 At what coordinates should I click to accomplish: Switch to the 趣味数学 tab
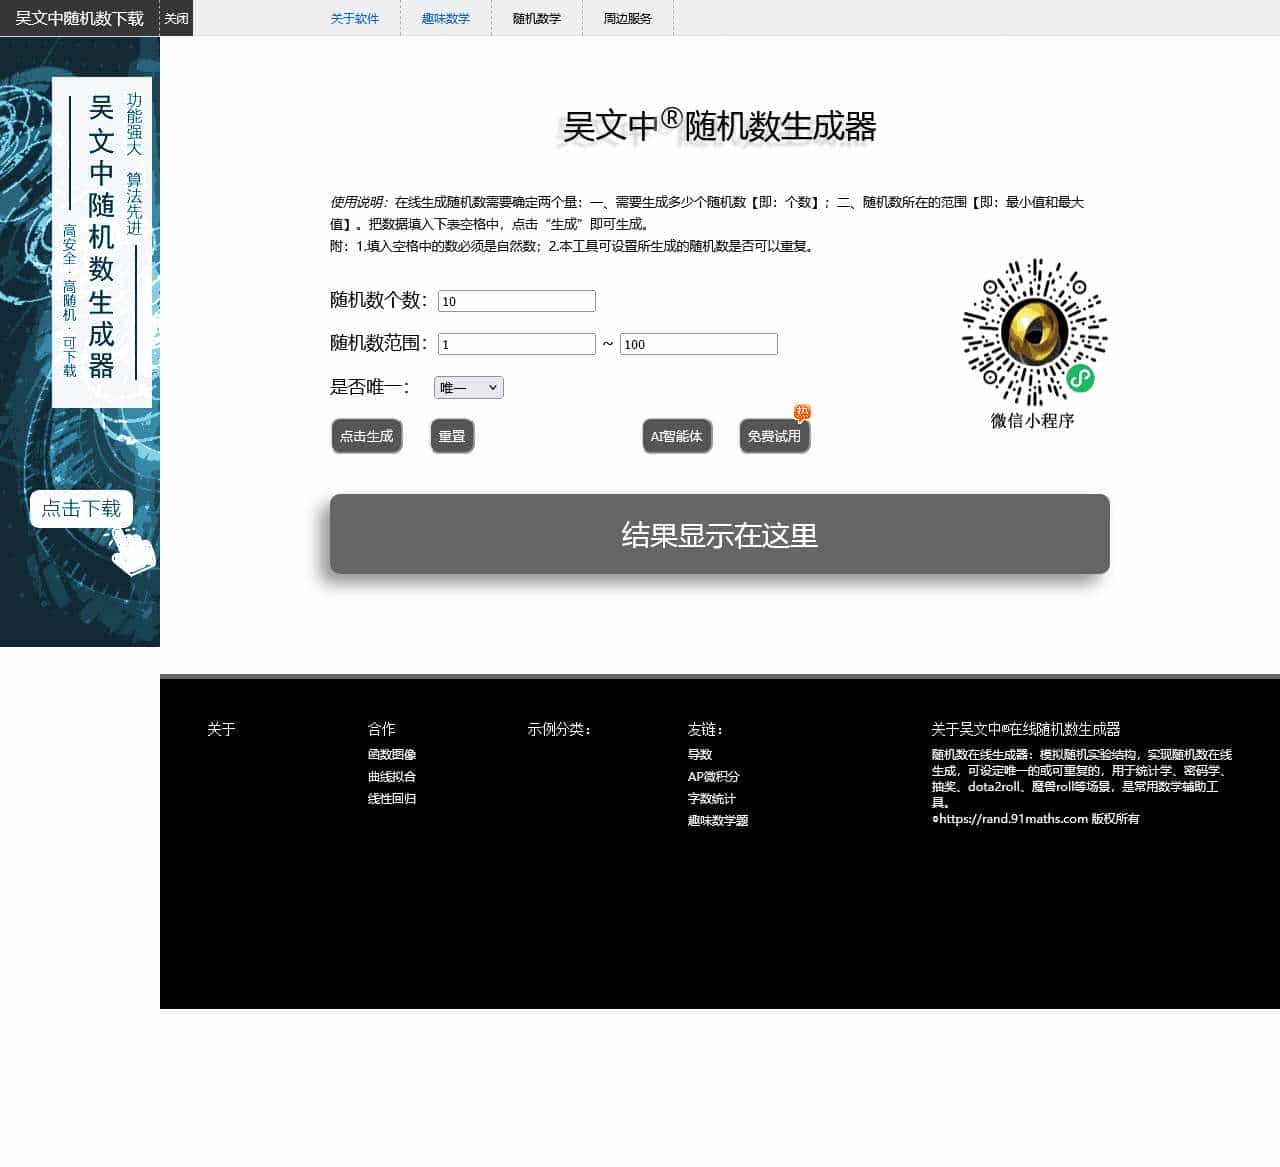click(x=444, y=18)
